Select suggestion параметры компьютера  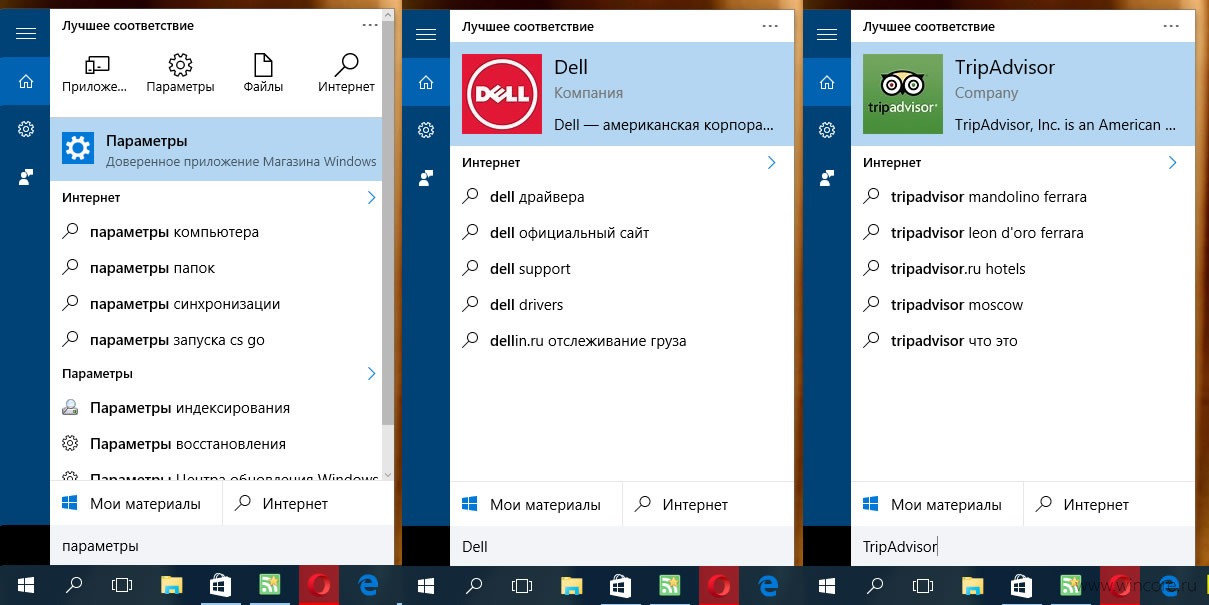[216, 232]
